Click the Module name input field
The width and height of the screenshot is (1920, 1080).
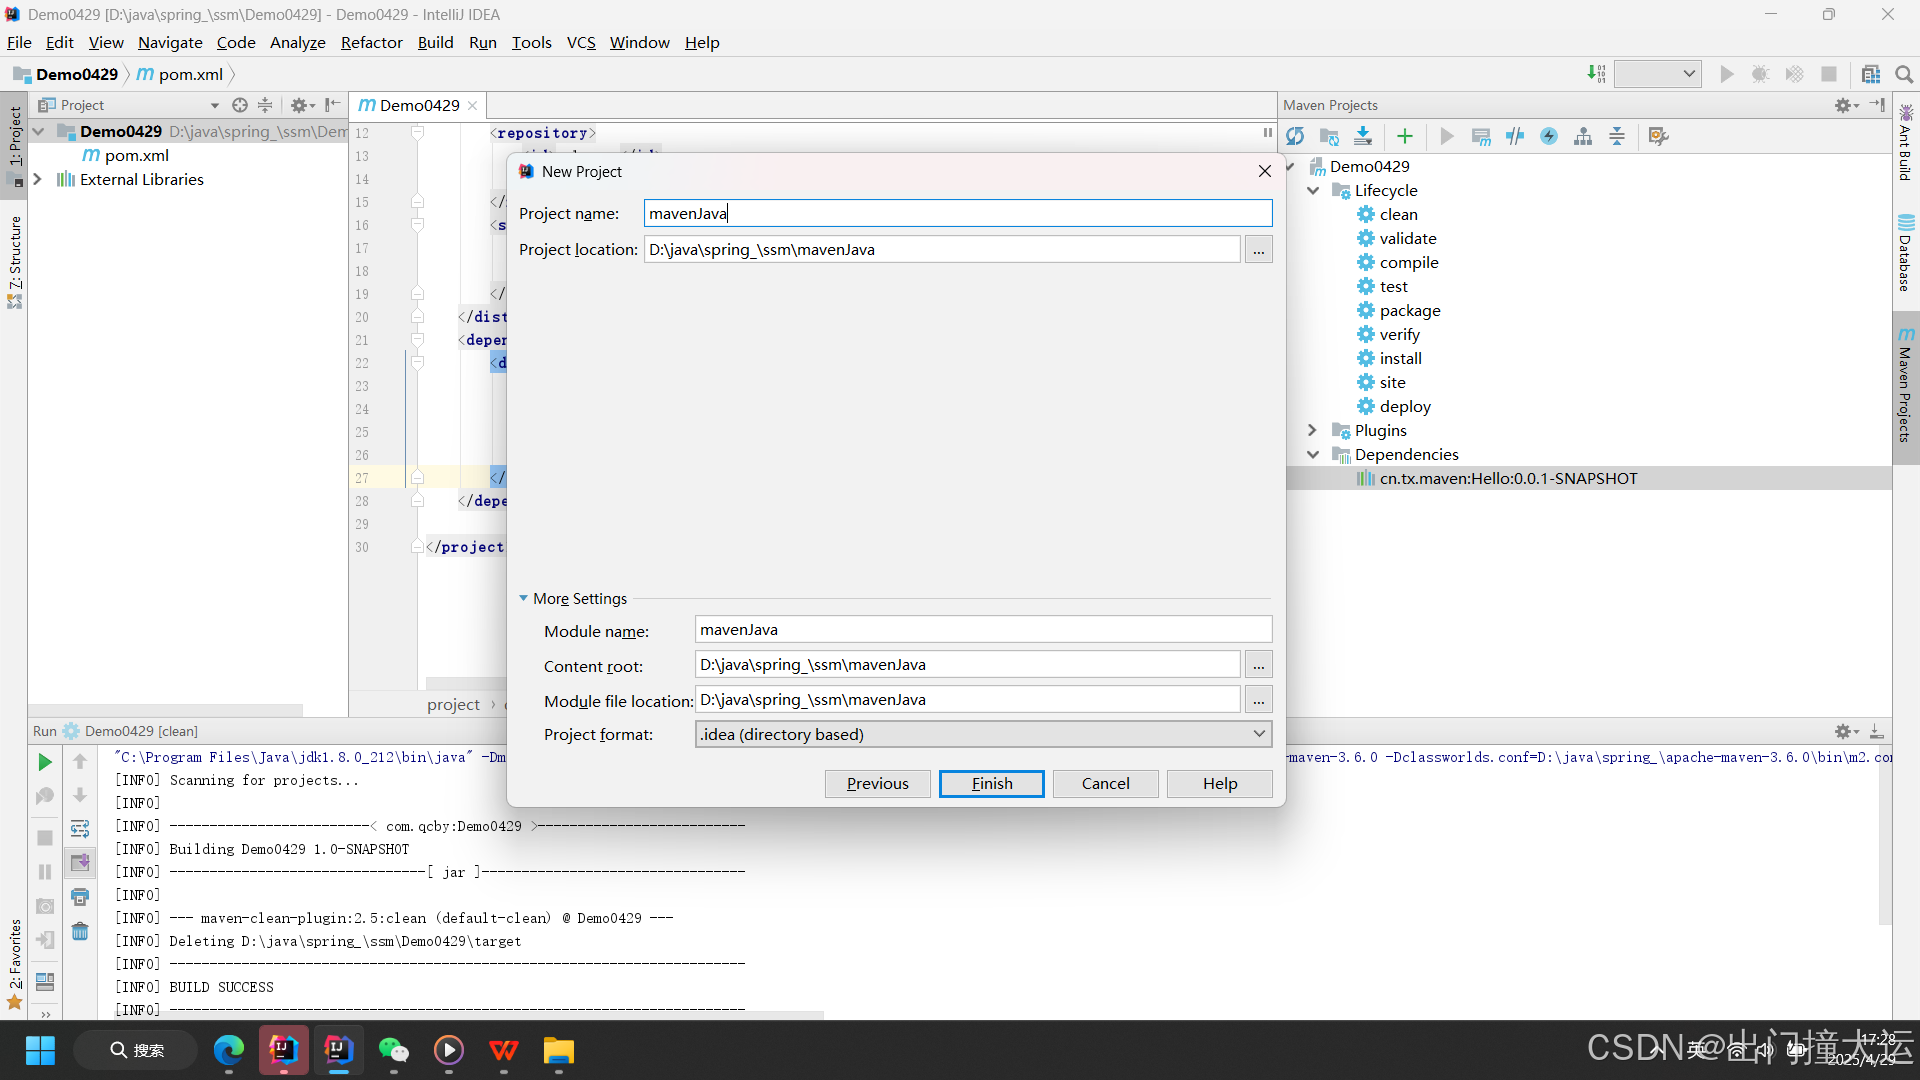coord(982,630)
